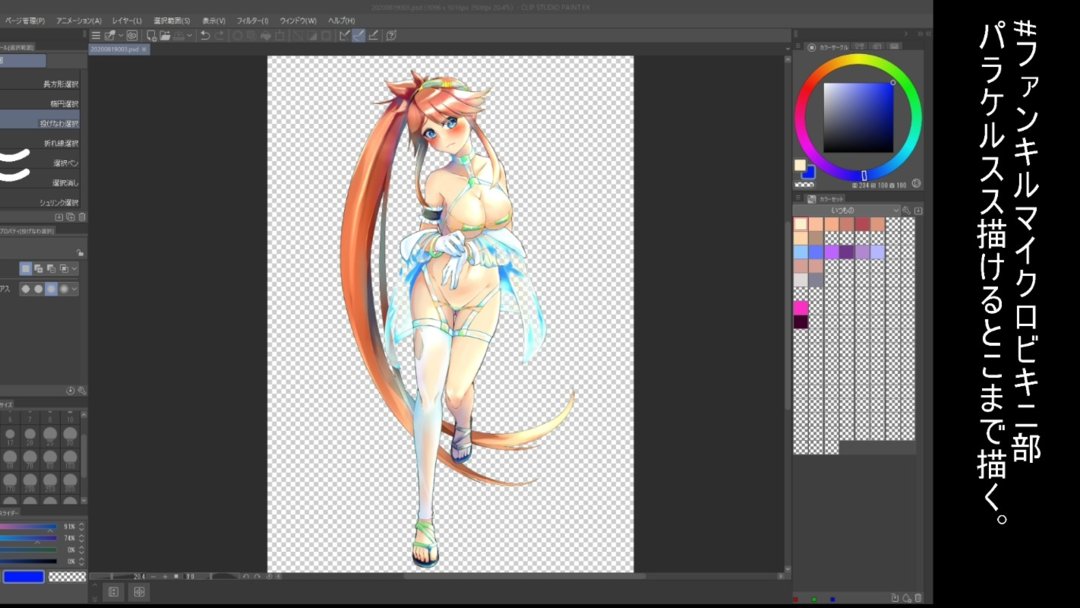This screenshot has height=608, width=1080.
Task: Open the アニメーション(A) menu
Action: click(x=79, y=21)
